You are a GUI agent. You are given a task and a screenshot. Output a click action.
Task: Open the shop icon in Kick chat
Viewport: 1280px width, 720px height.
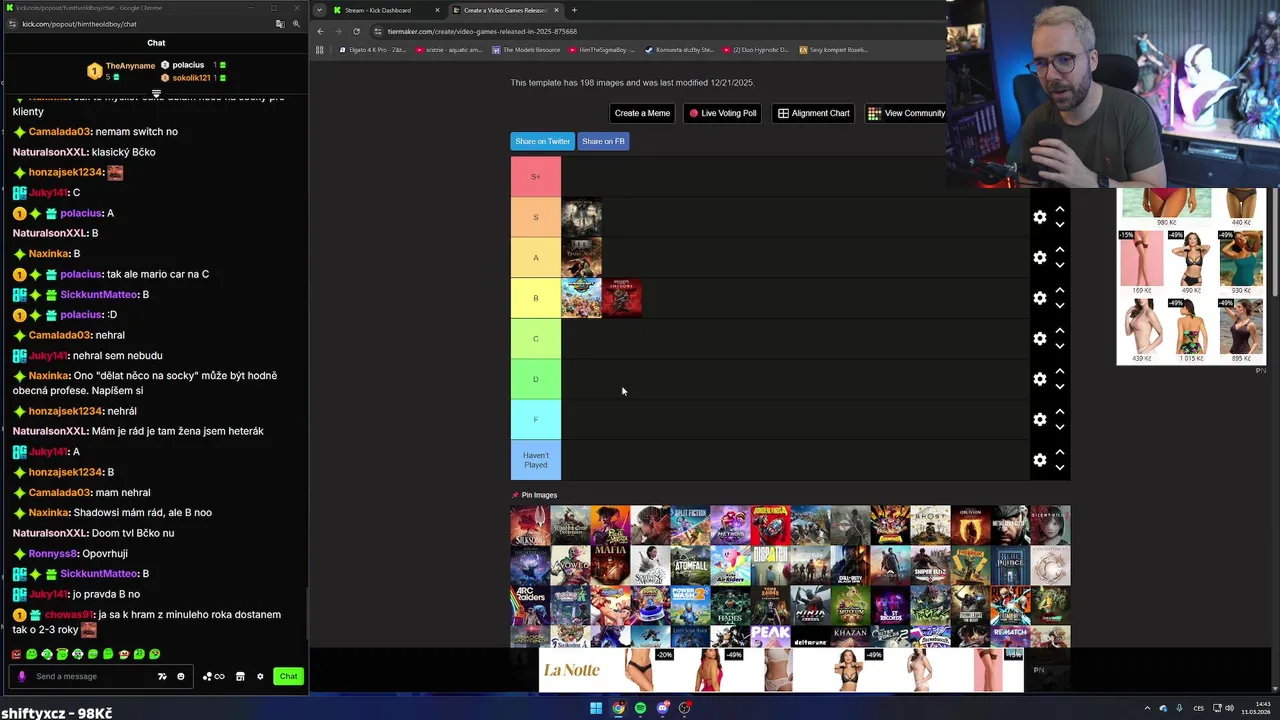click(x=240, y=676)
